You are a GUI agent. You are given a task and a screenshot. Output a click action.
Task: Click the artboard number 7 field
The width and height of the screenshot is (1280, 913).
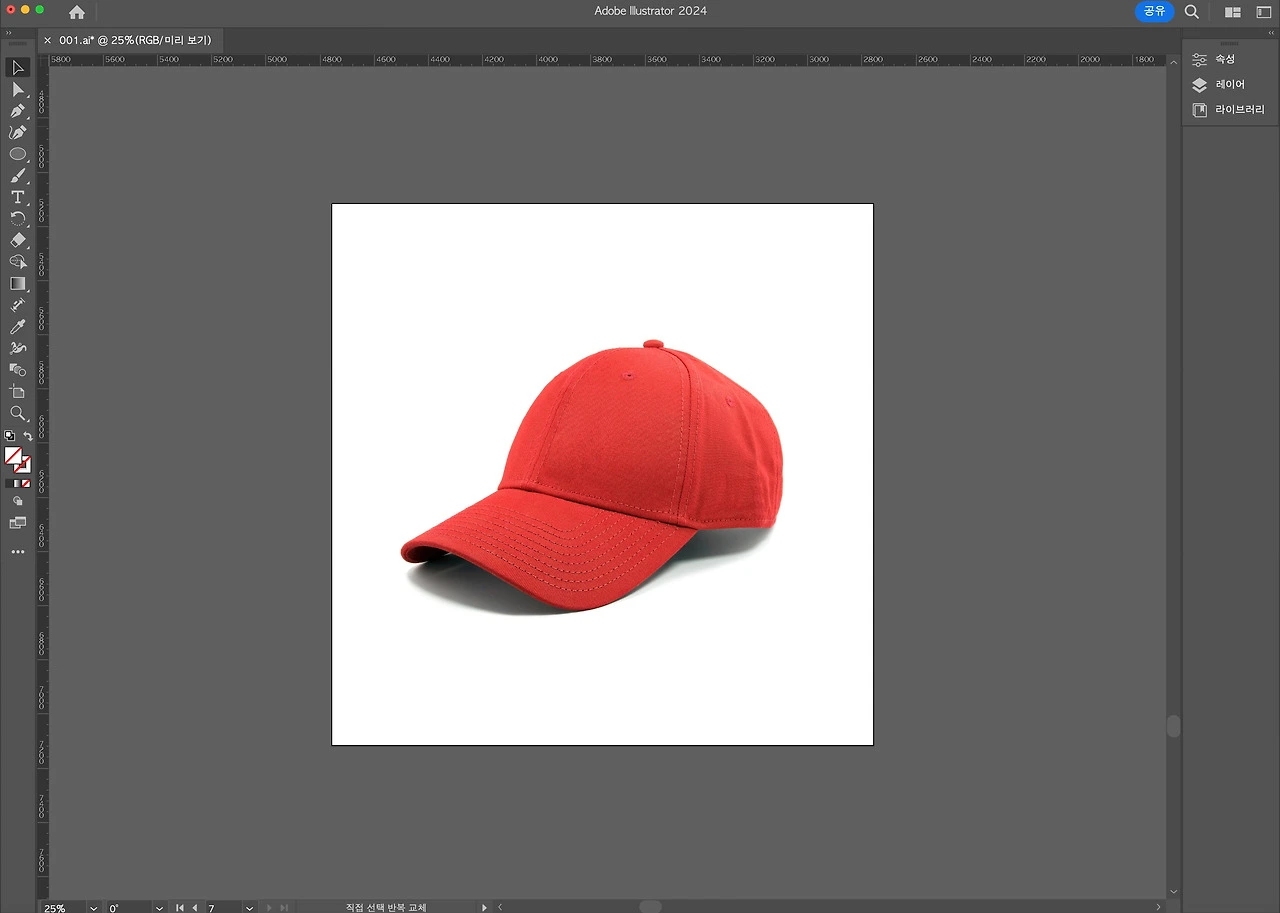223,907
